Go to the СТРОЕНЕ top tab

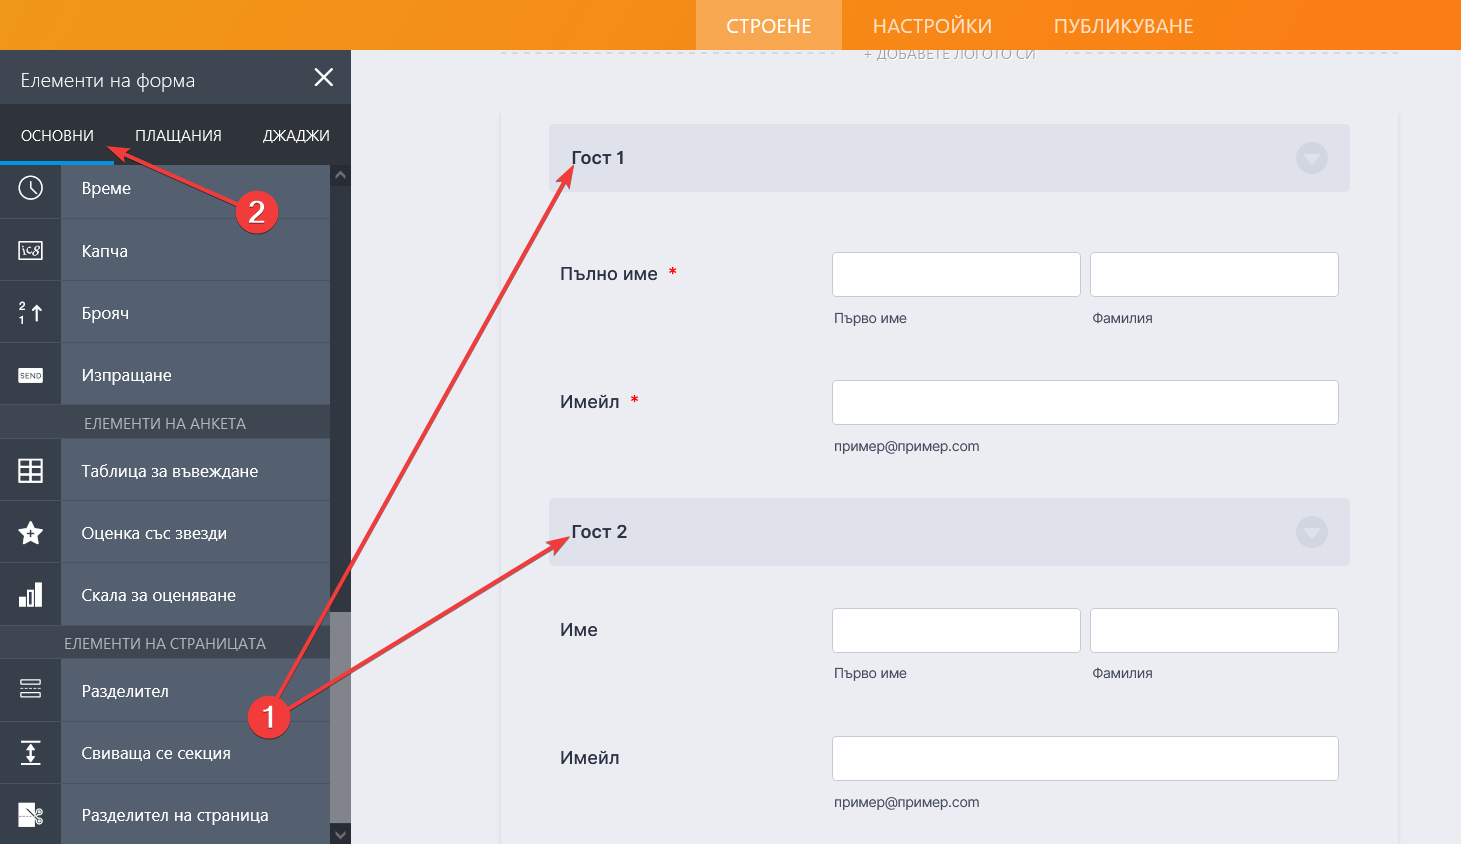click(x=769, y=26)
